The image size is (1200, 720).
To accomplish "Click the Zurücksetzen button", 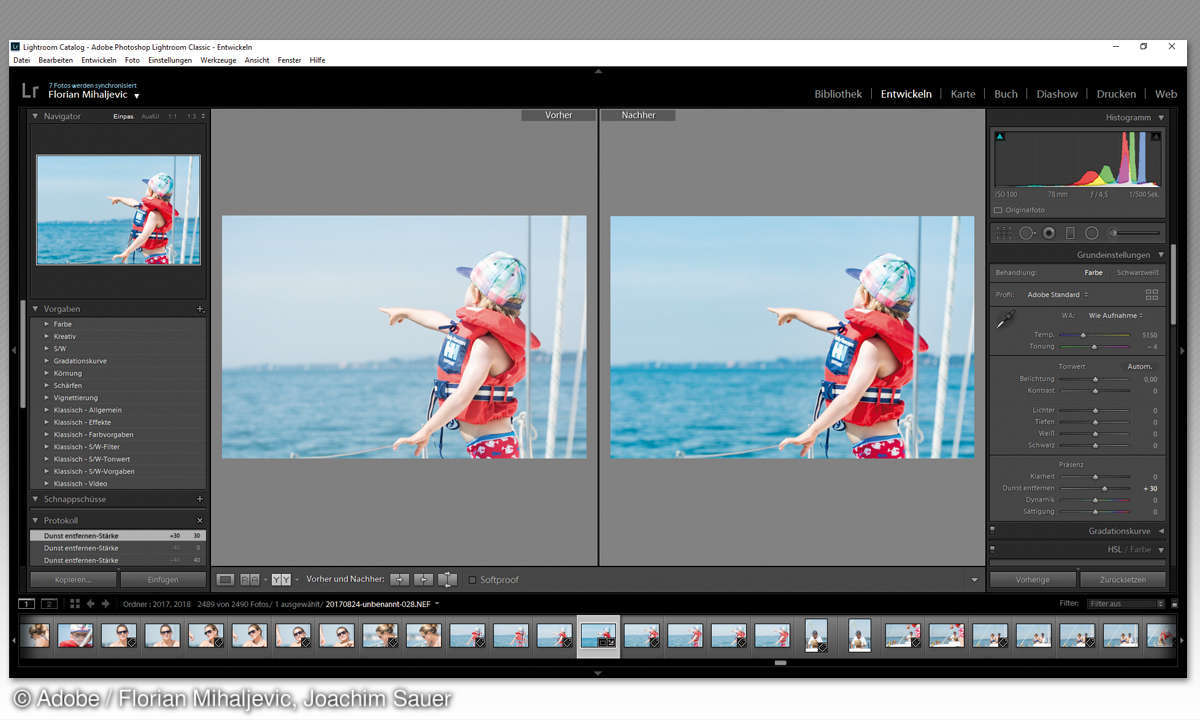I will click(1122, 579).
